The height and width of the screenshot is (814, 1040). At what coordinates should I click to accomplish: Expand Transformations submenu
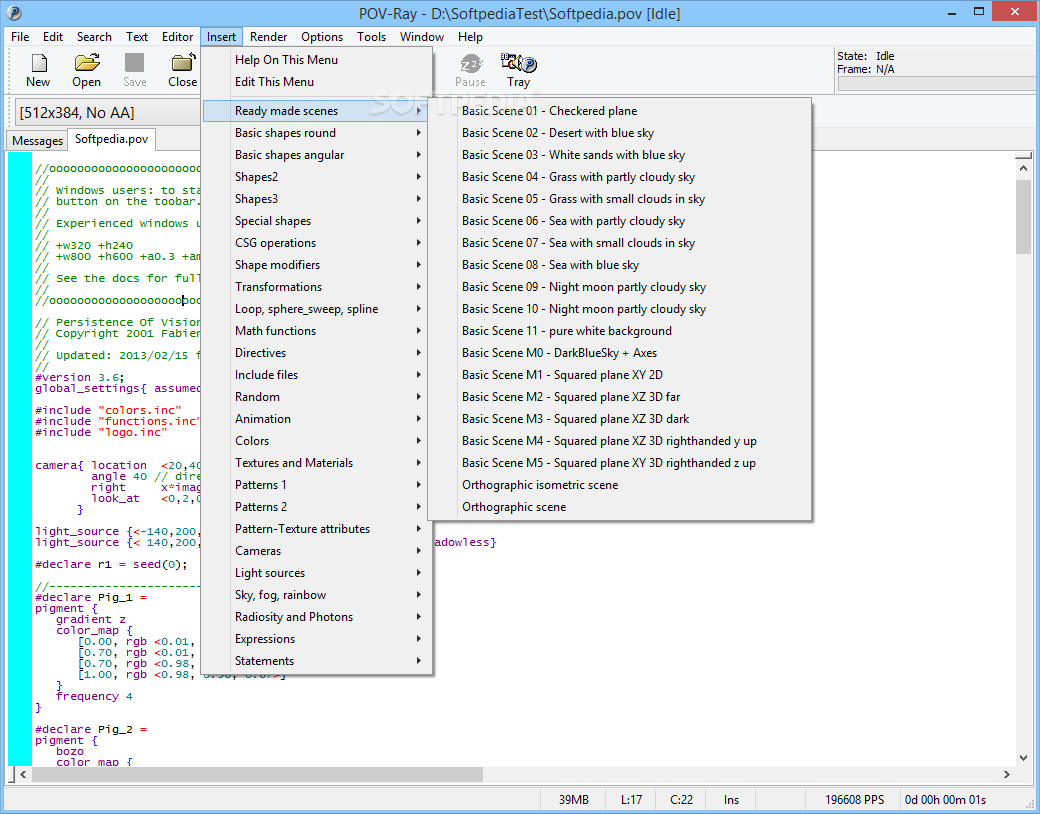317,287
